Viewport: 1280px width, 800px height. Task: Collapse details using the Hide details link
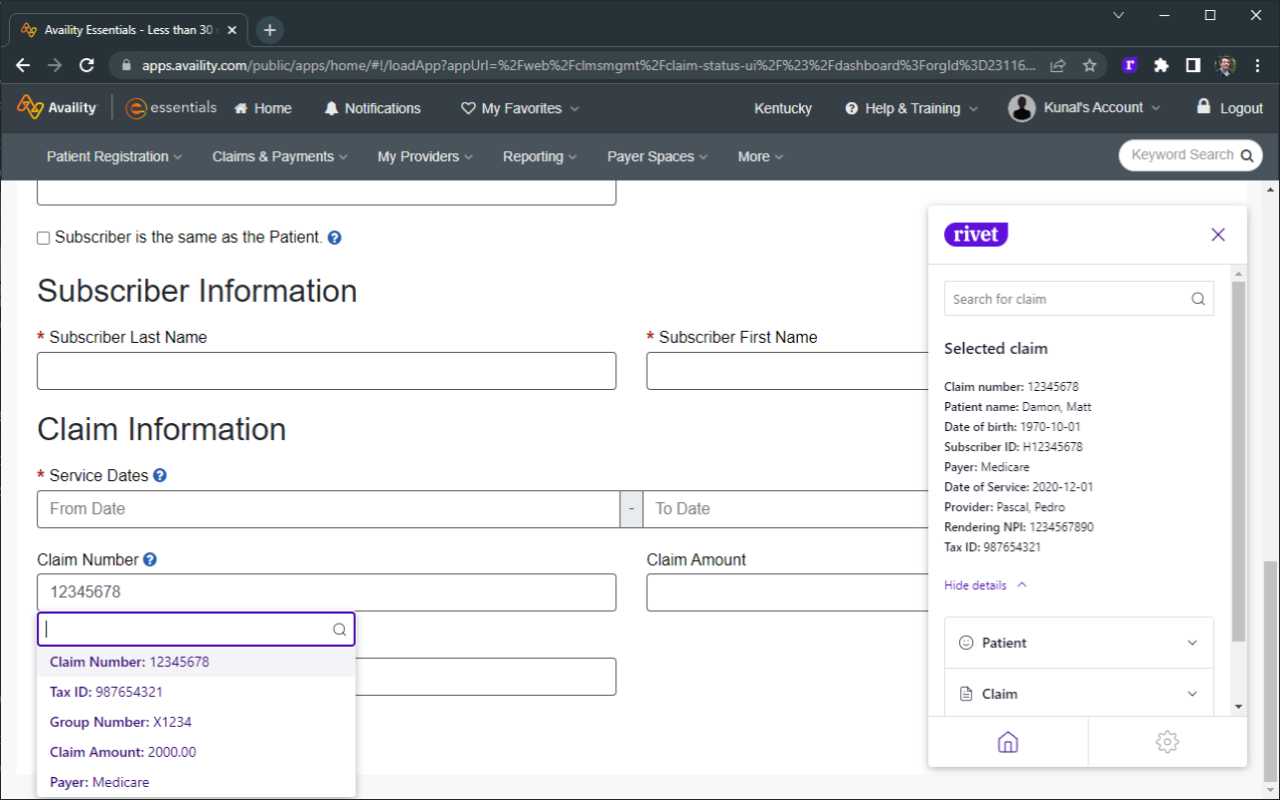pyautogui.click(x=975, y=585)
